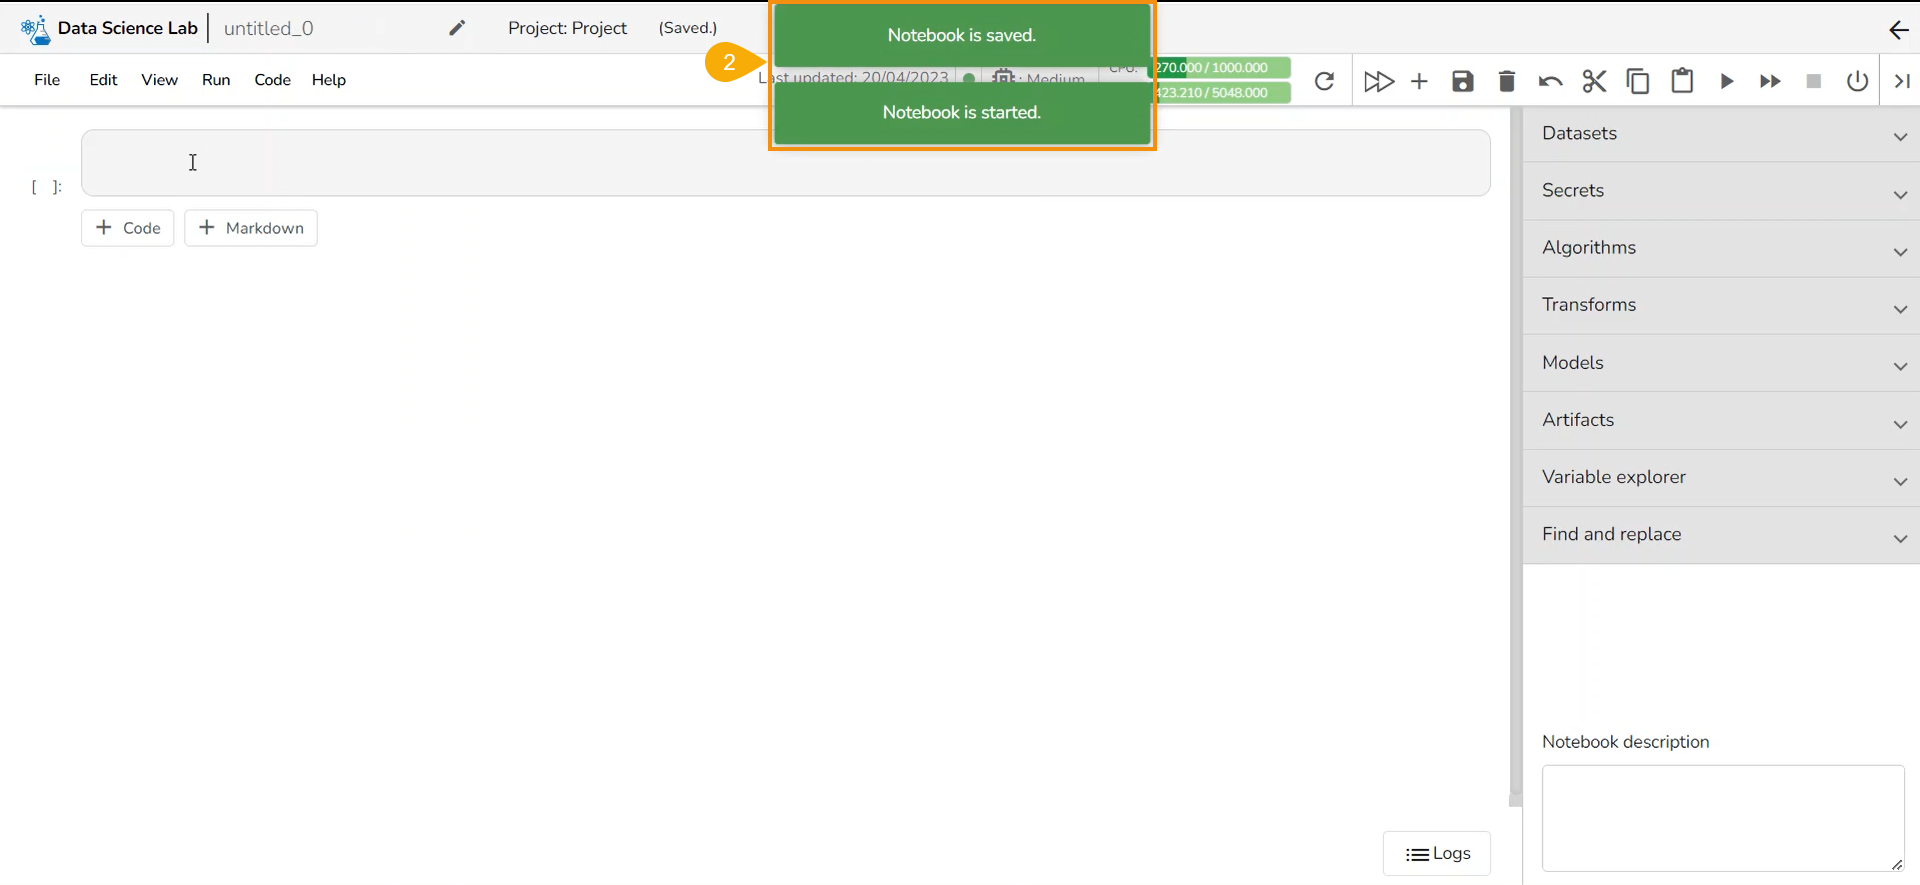The image size is (1920, 885).
Task: Add a new Markdown cell
Action: point(251,228)
